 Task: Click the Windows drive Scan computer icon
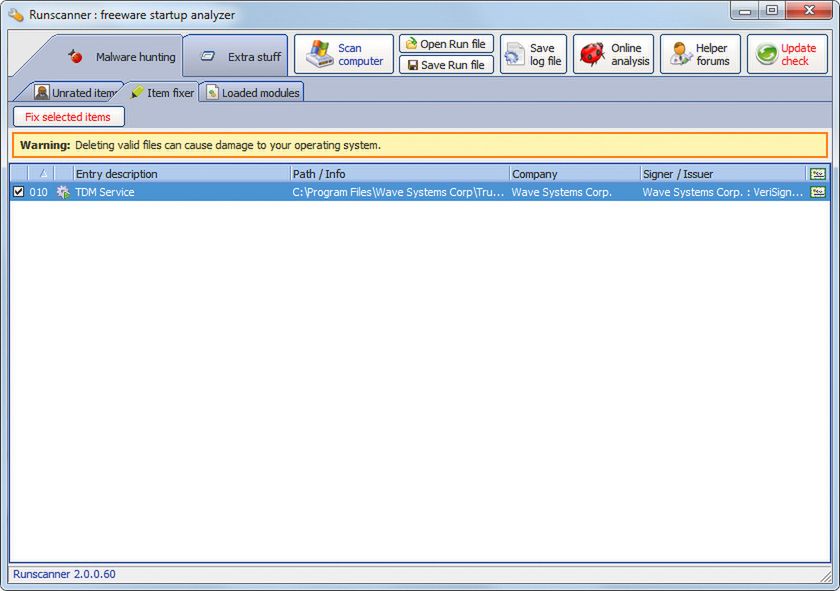pyautogui.click(x=320, y=54)
